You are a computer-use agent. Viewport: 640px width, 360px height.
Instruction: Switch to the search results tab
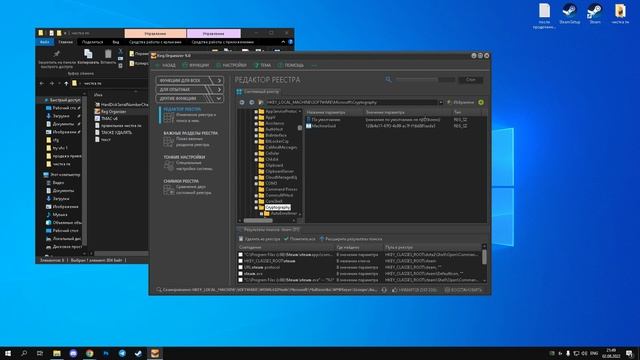click(269, 229)
